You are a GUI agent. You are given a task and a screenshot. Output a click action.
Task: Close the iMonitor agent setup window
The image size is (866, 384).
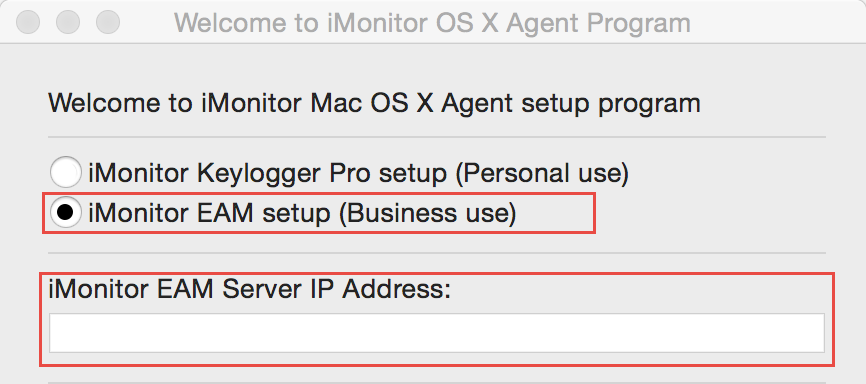click(28, 22)
